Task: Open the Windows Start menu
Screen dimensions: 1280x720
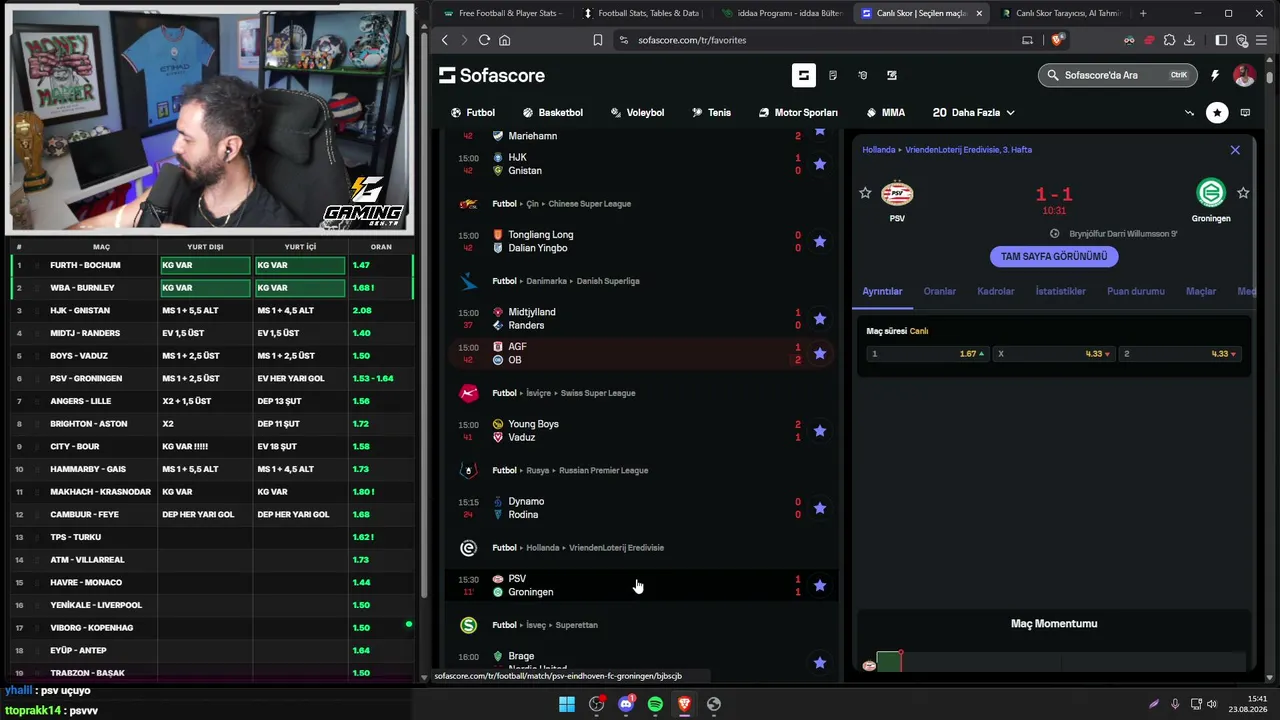Action: [567, 704]
